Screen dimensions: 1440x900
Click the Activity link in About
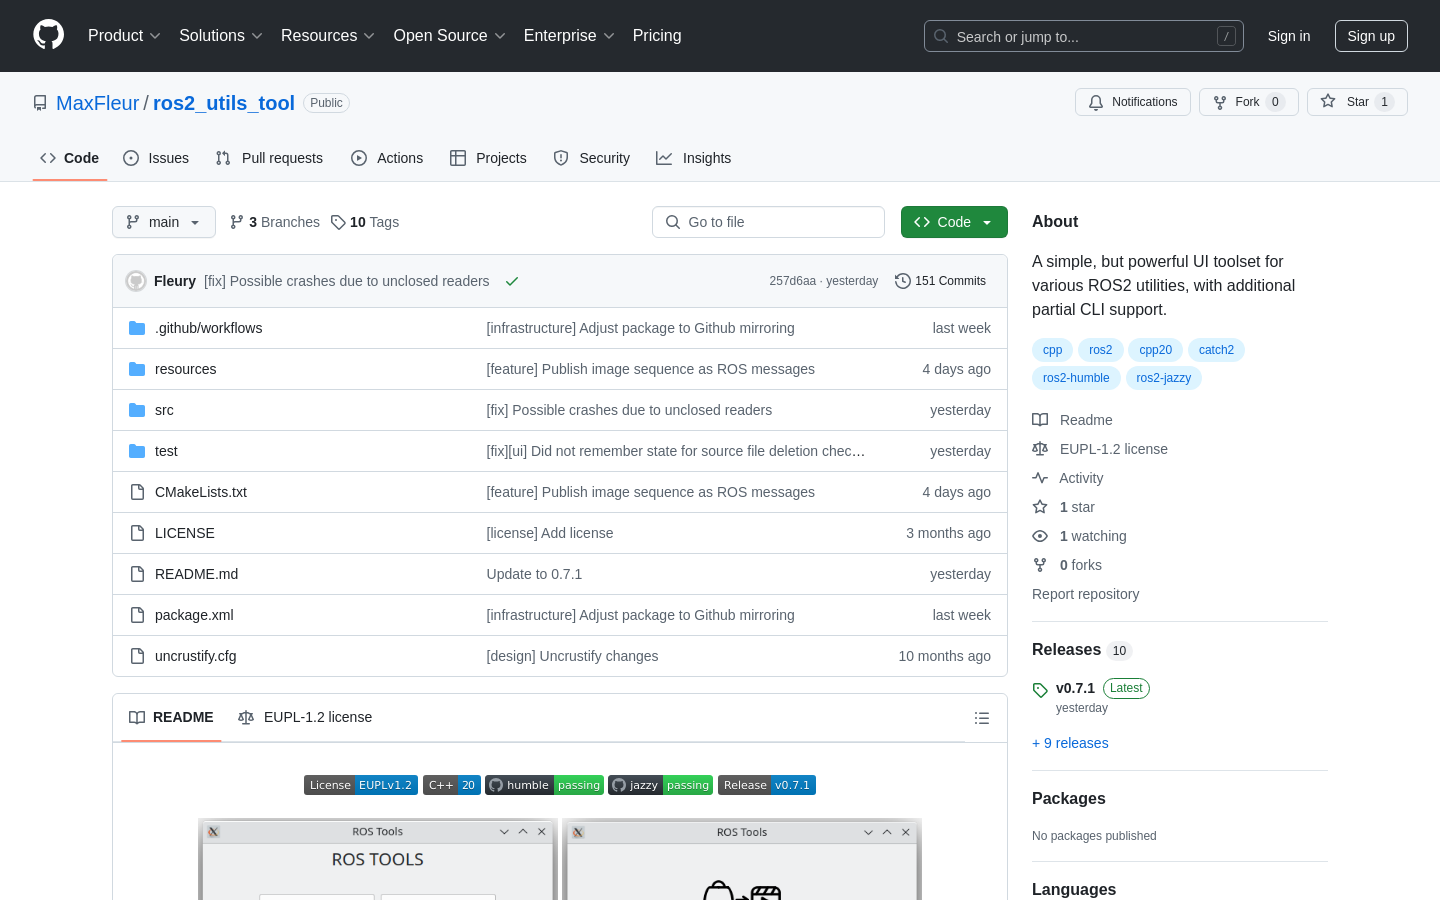click(1068, 478)
